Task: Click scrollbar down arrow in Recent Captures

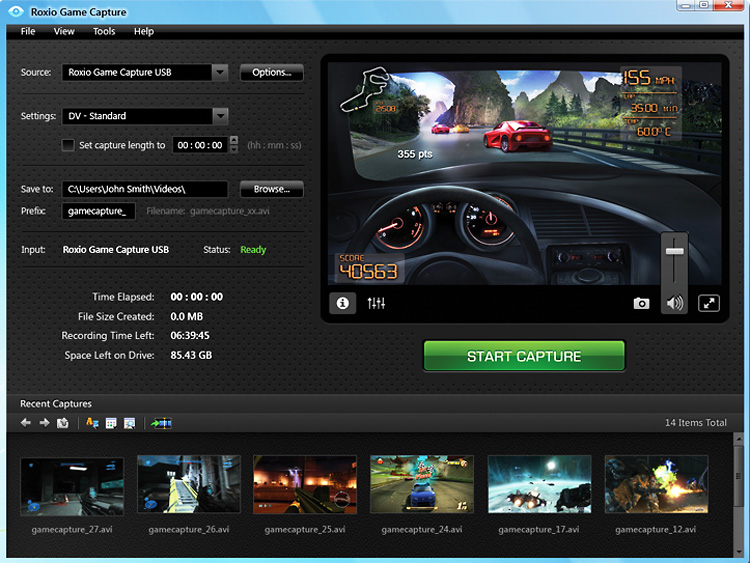Action: (739, 552)
